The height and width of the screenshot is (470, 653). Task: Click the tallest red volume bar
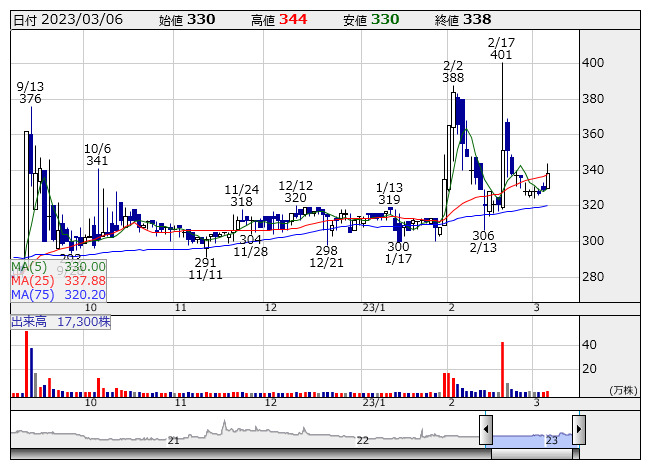pos(26,364)
